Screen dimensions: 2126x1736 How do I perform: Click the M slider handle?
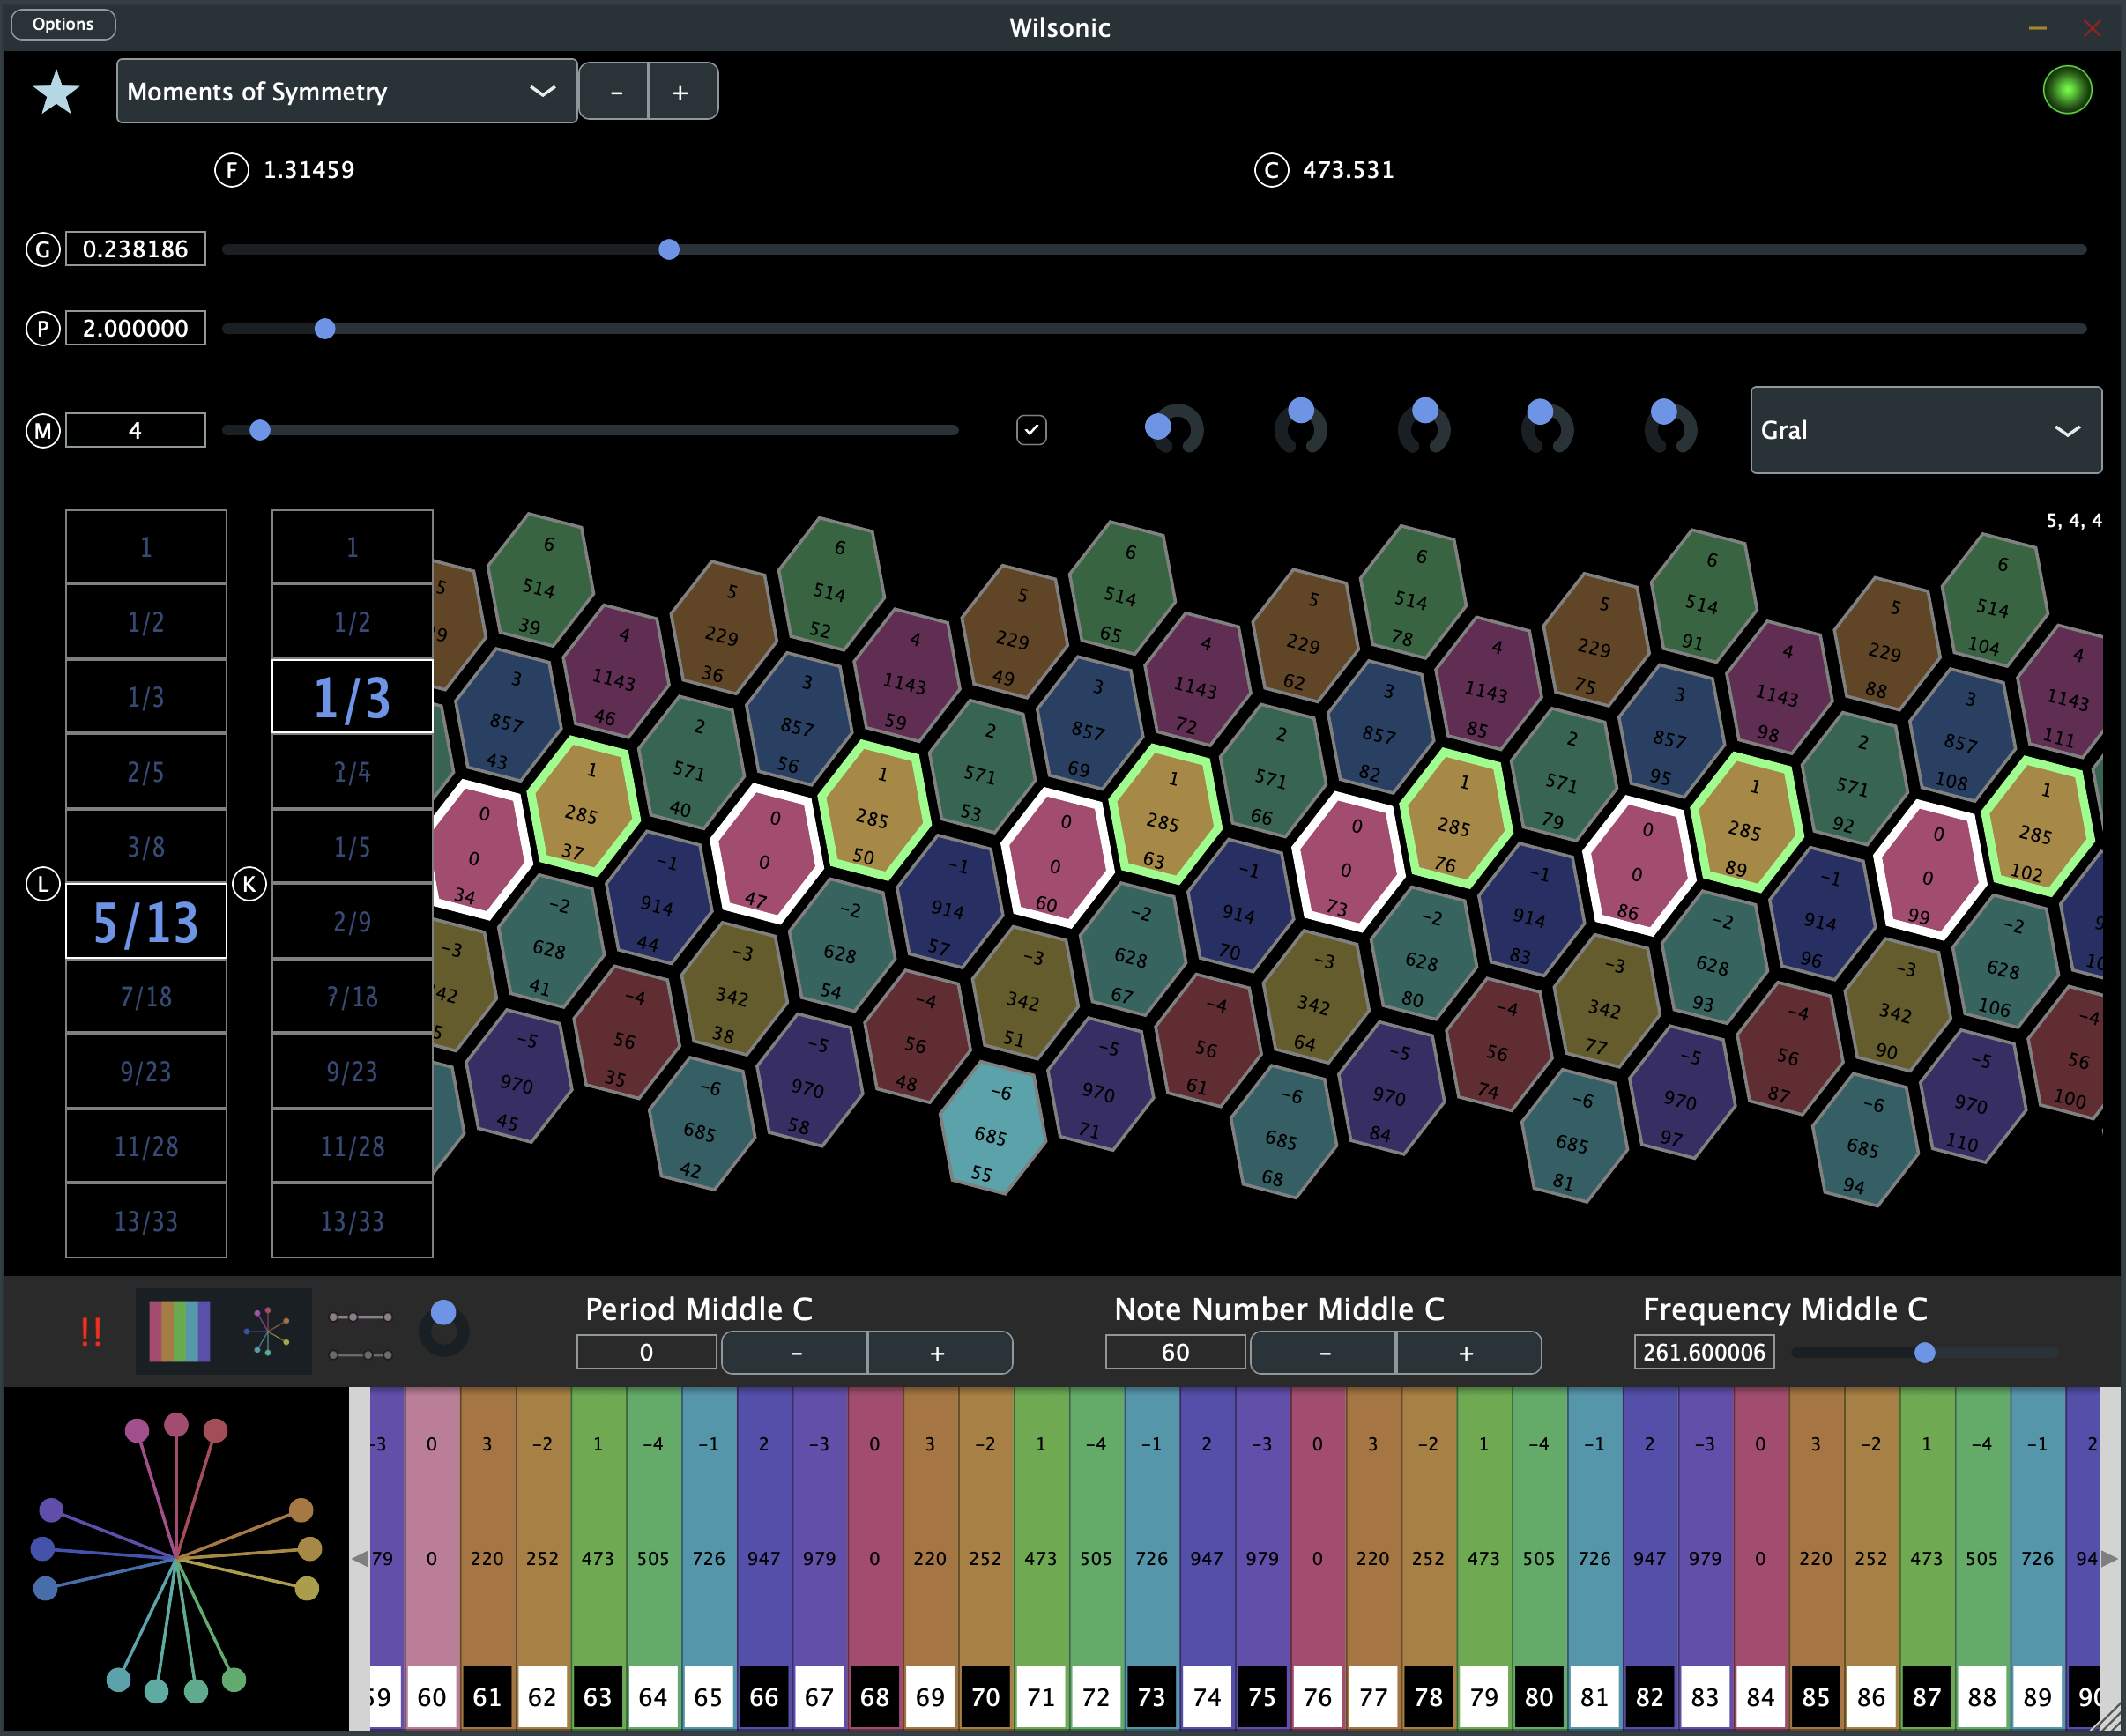[259, 430]
